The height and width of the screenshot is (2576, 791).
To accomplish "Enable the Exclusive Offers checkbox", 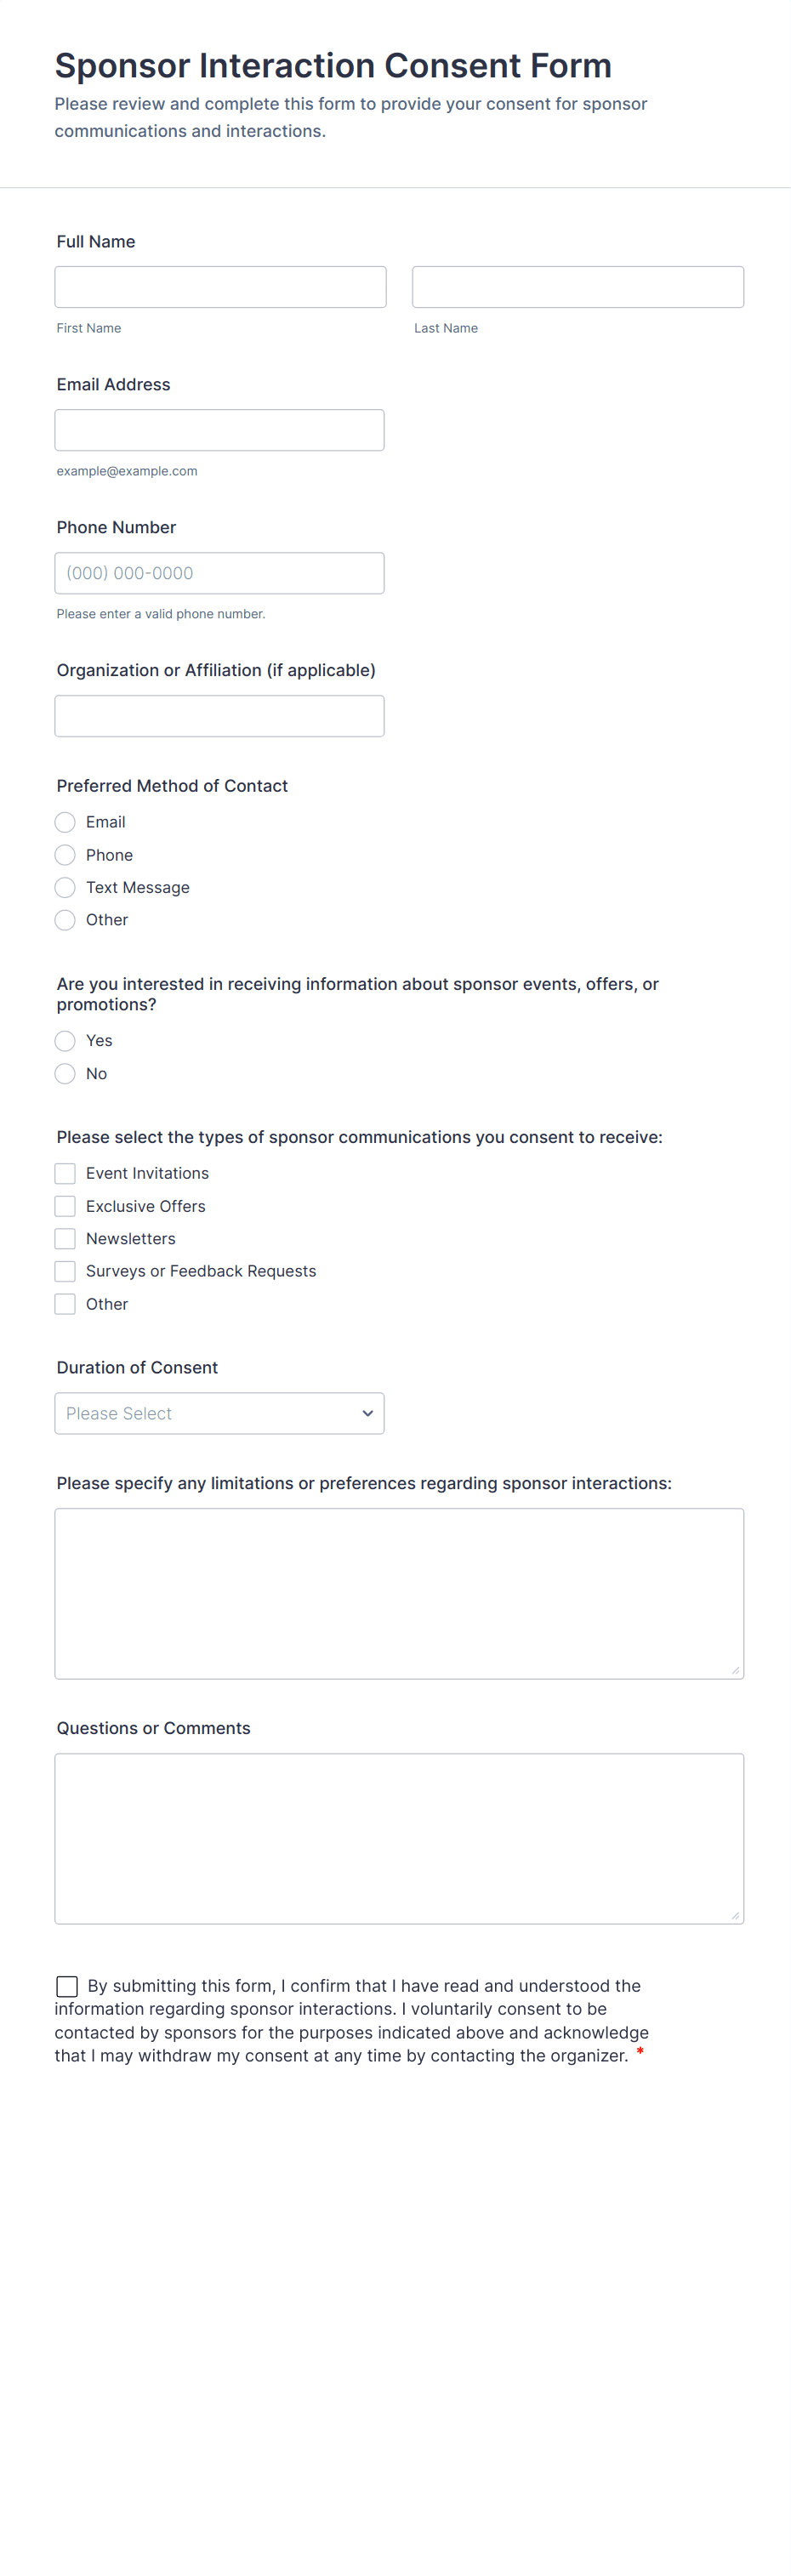I will [65, 1206].
